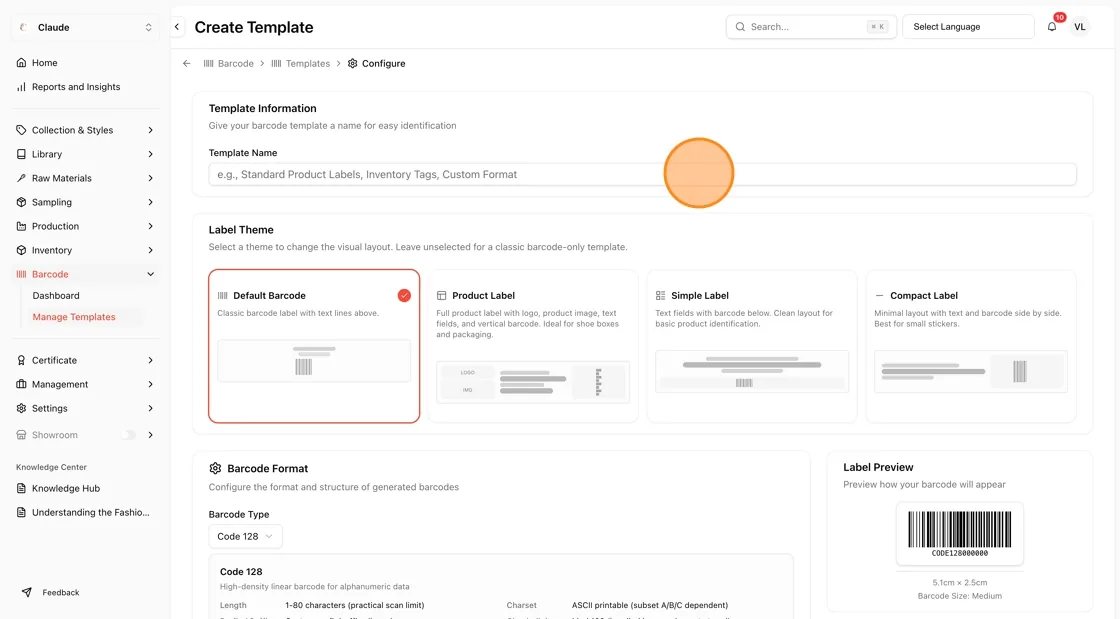This screenshot has width=1120, height=619.
Task: Expand the Collection & Styles chevron
Action: [x=150, y=130]
